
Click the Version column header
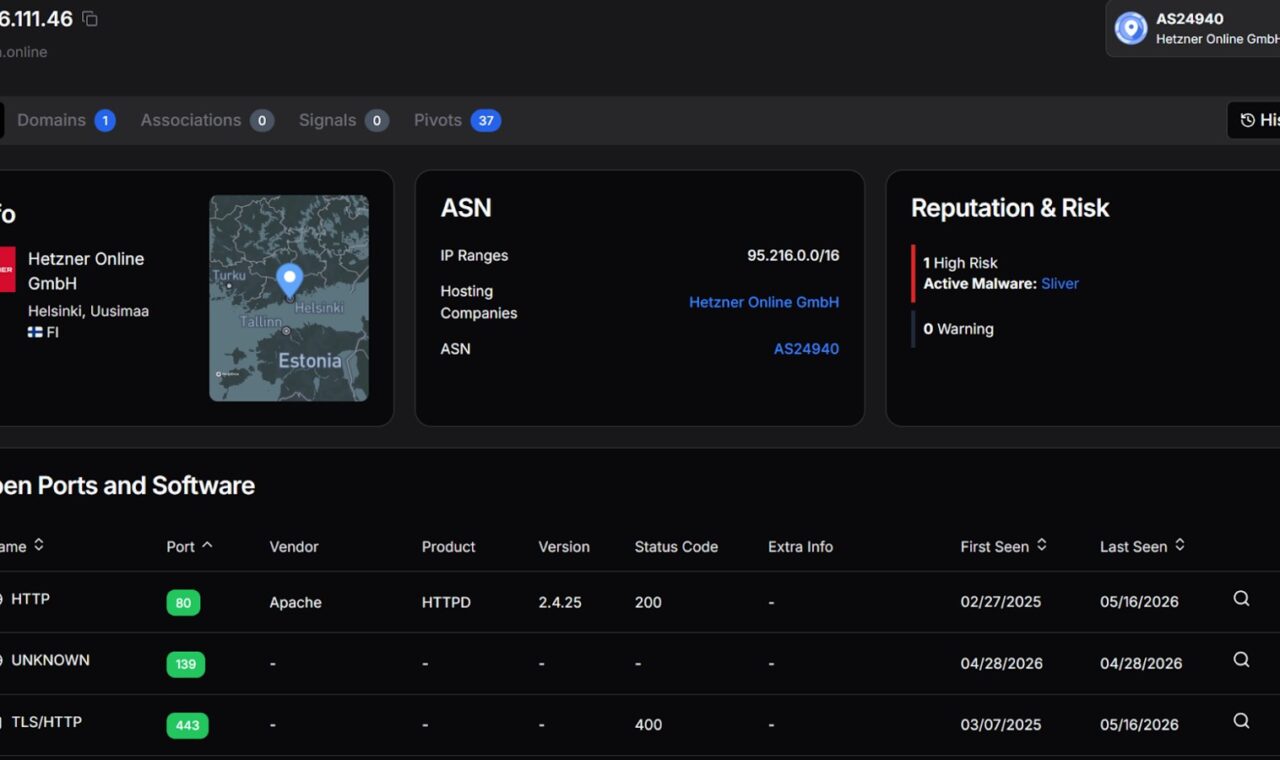(x=564, y=547)
